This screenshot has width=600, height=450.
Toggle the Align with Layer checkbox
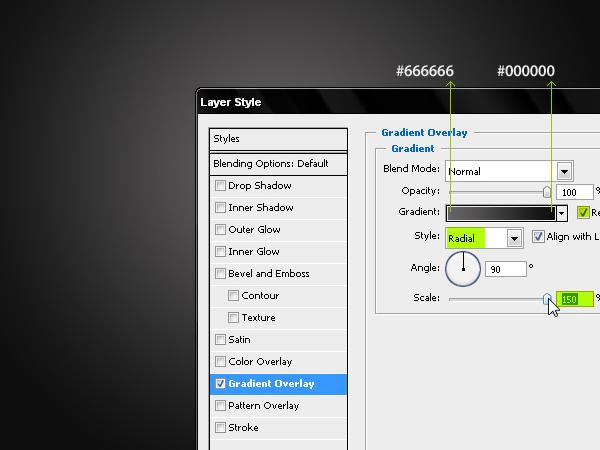tap(538, 236)
